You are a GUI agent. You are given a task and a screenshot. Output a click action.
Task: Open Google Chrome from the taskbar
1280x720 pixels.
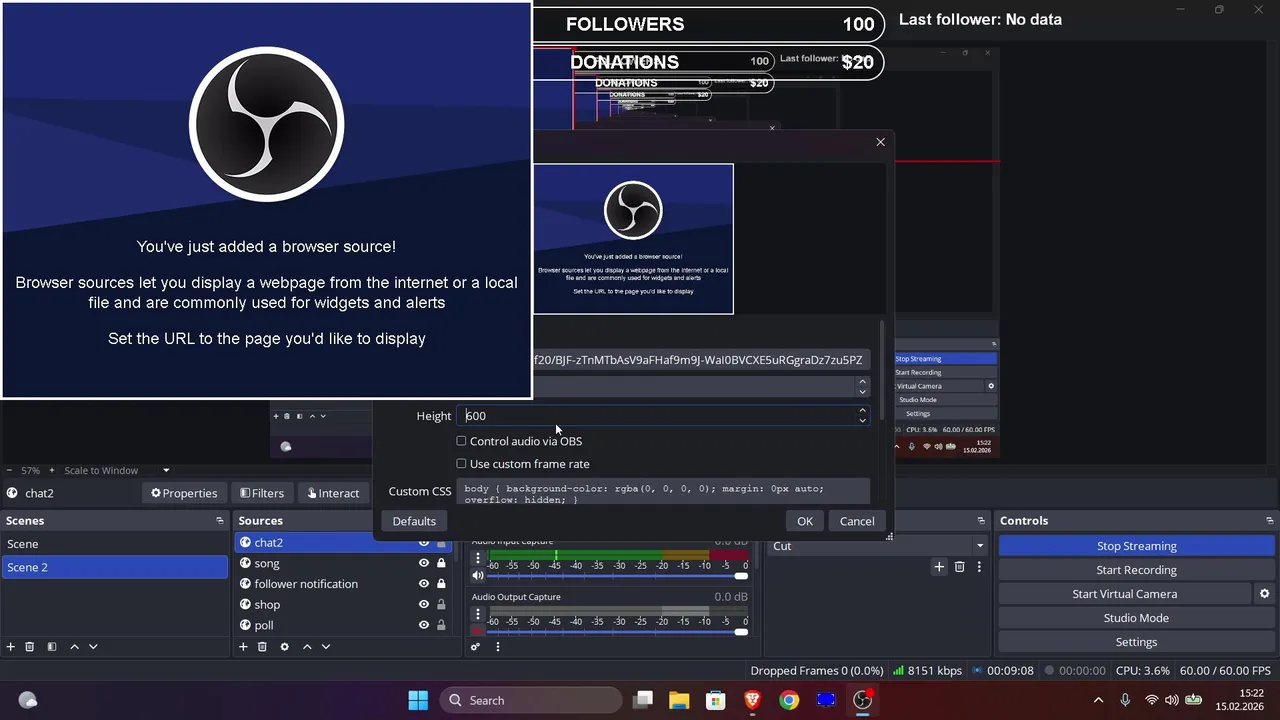789,700
